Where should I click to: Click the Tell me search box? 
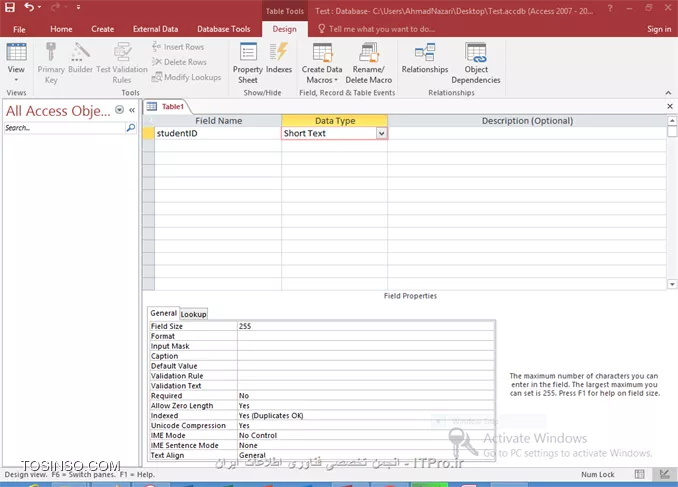click(400, 29)
